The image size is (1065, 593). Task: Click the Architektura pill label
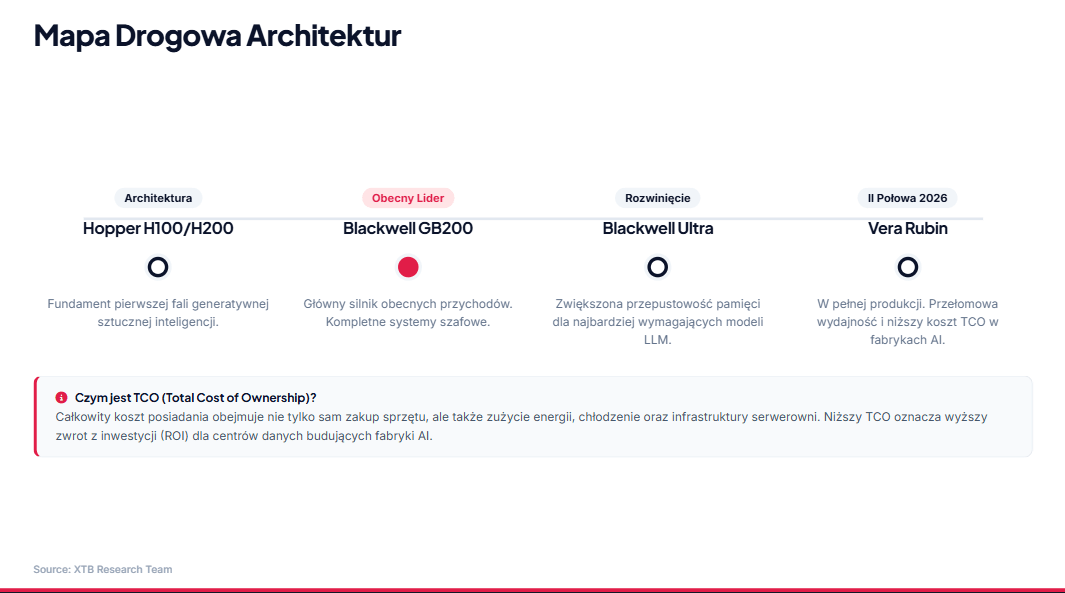158,198
